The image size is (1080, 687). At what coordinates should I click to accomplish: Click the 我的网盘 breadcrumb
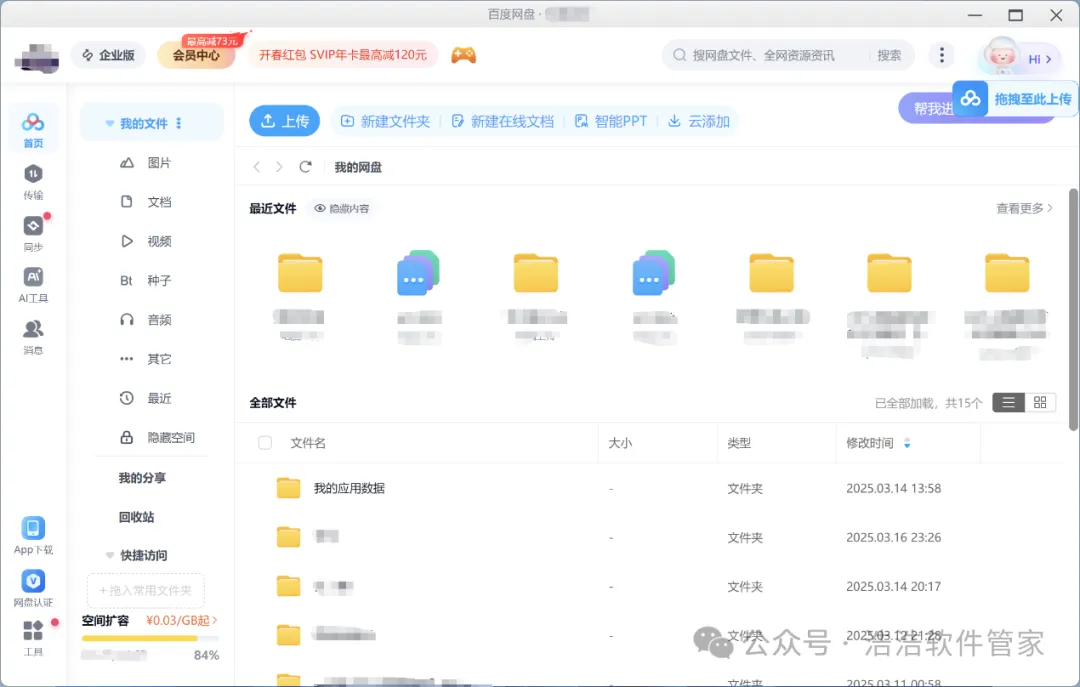358,167
